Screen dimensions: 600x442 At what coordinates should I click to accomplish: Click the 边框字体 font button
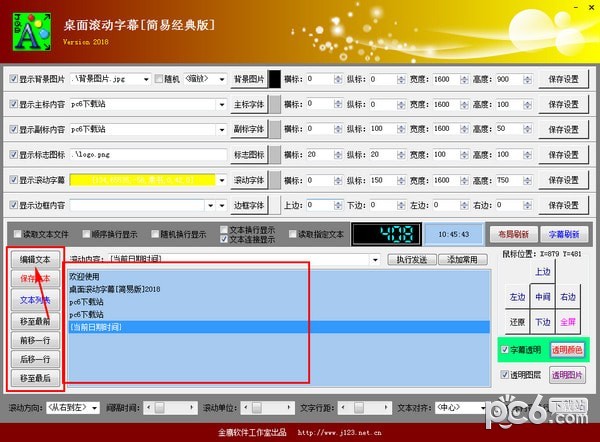pyautogui.click(x=249, y=206)
